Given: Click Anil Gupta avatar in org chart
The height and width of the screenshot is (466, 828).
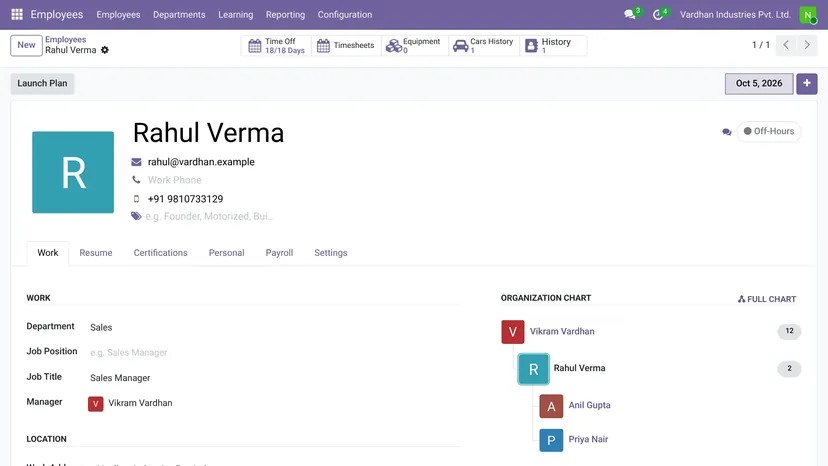Looking at the screenshot, I should pyautogui.click(x=551, y=406).
